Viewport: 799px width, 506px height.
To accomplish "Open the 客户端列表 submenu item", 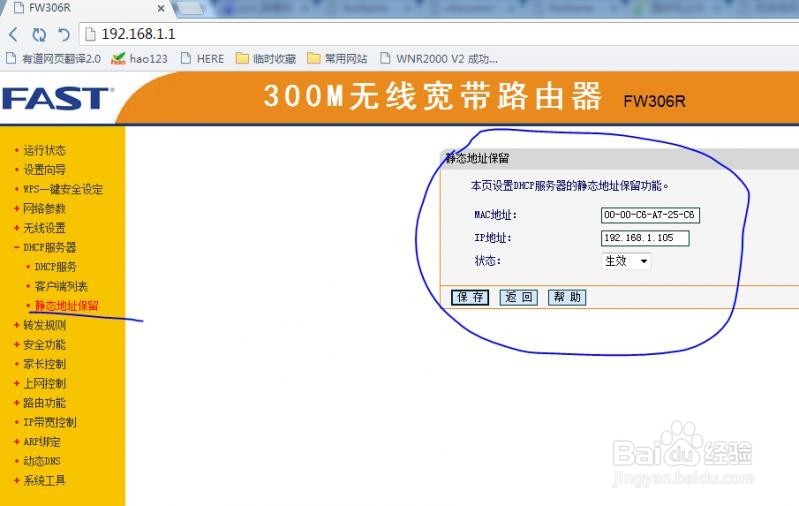I will (x=61, y=286).
